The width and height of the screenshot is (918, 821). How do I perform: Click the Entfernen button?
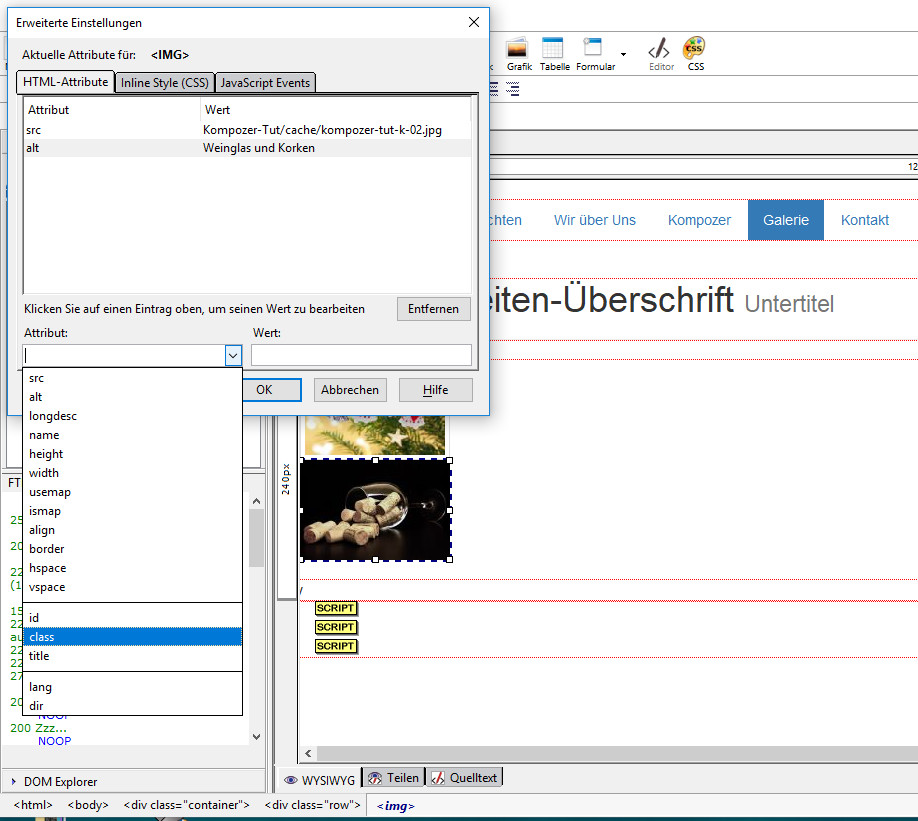point(433,309)
